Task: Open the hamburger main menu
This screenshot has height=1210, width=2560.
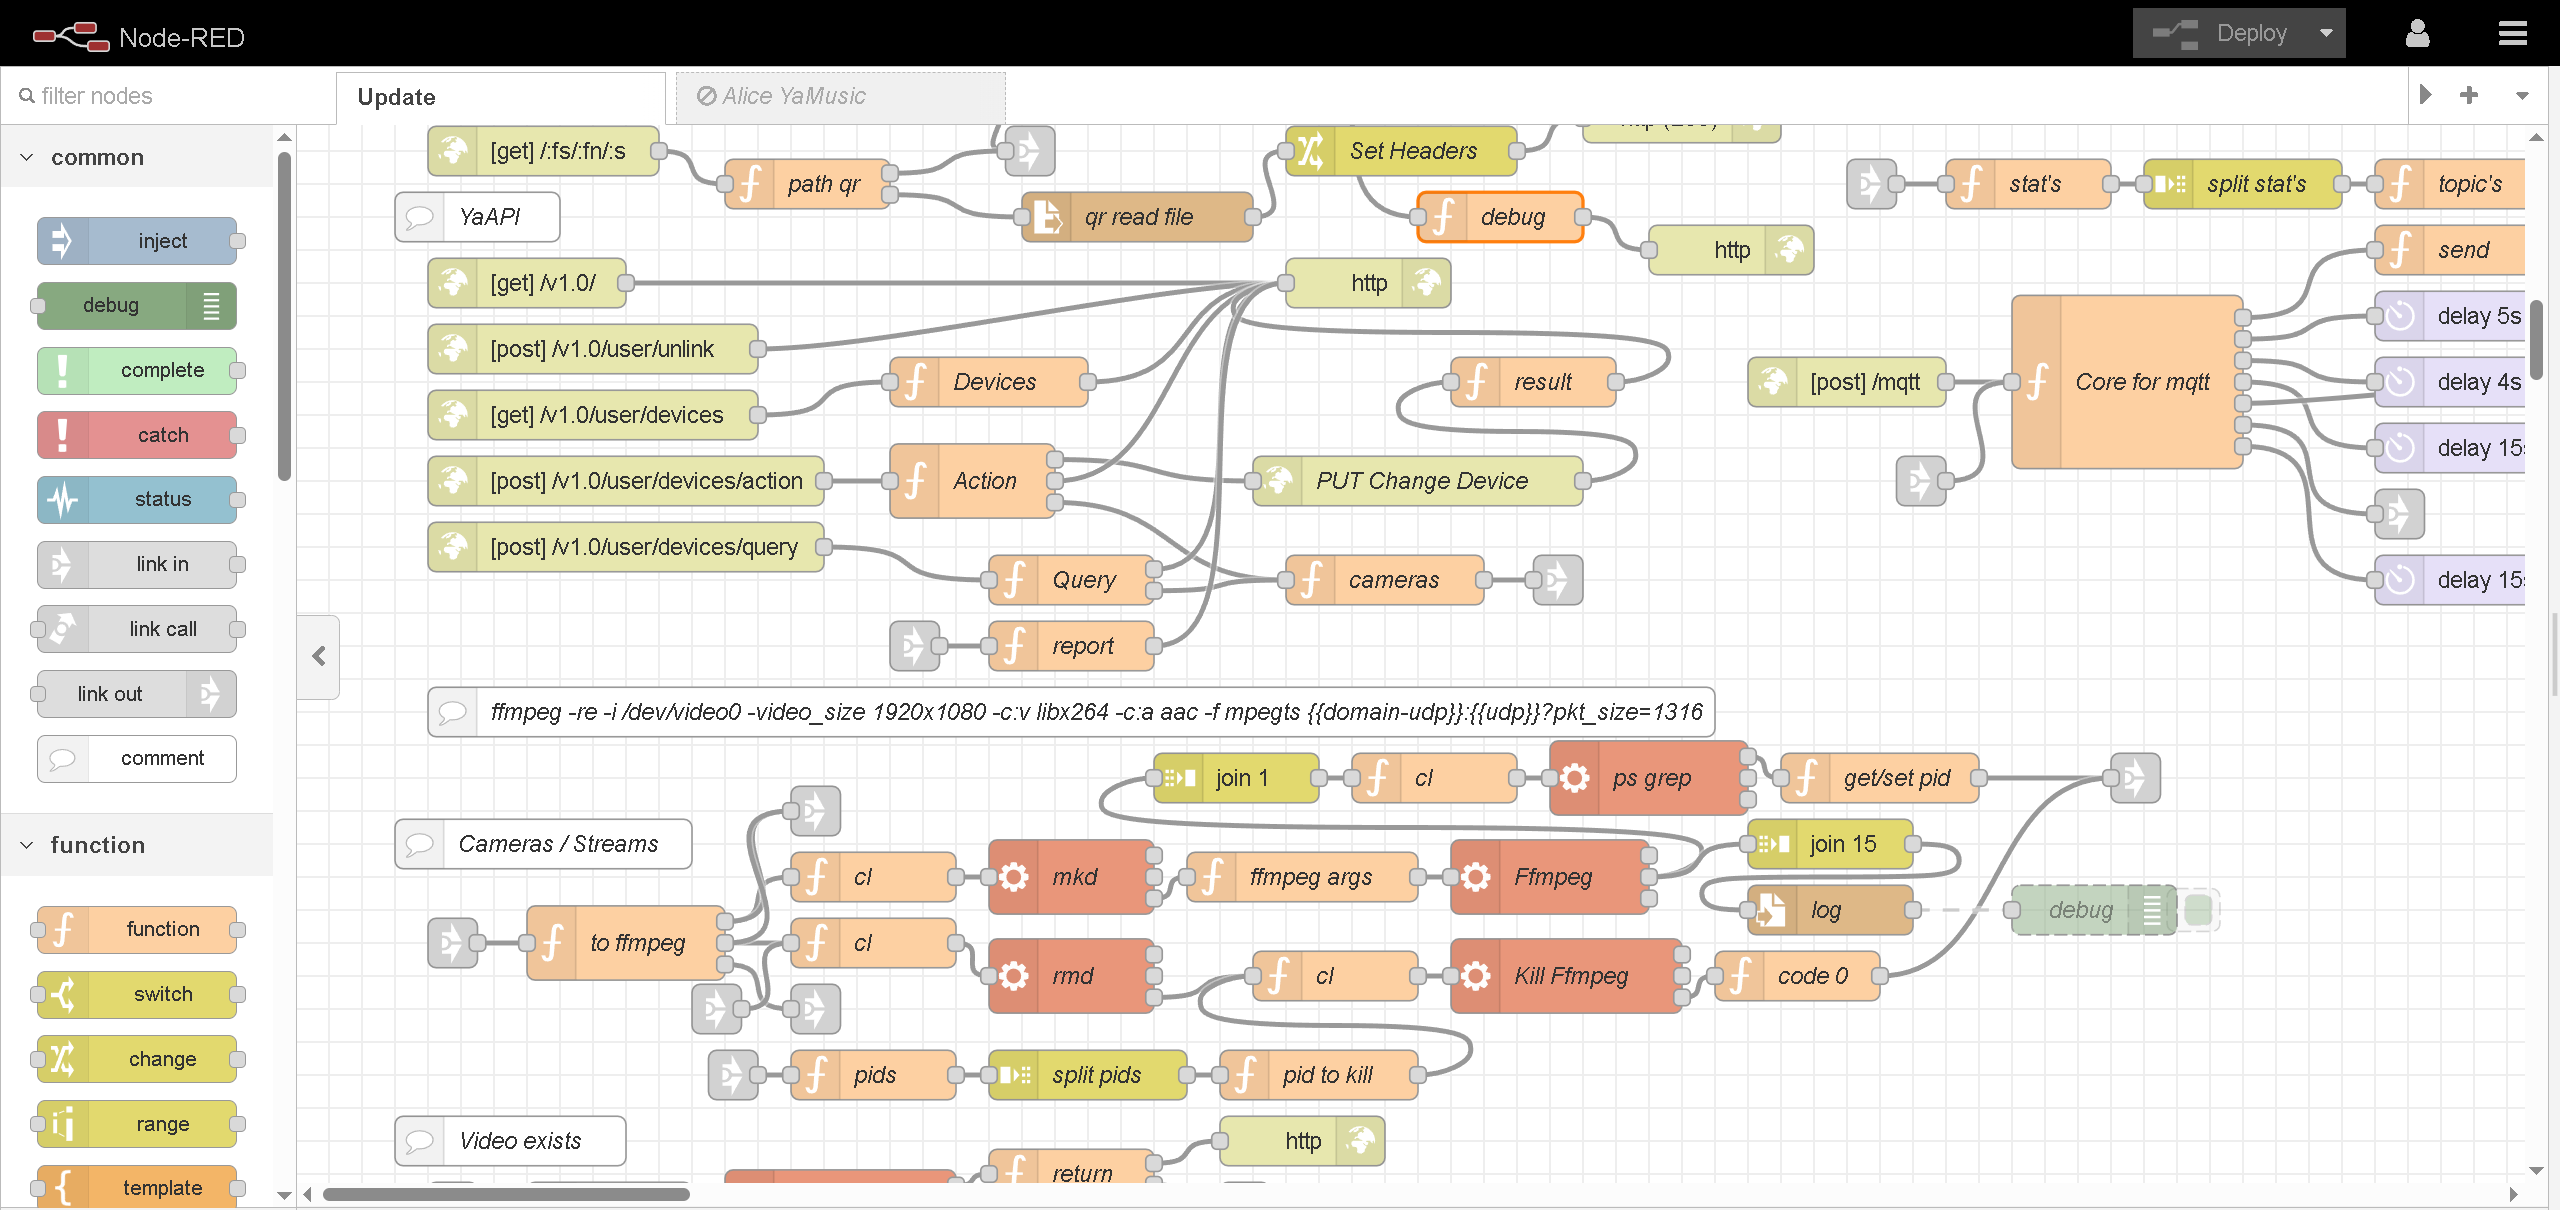Action: [2512, 34]
